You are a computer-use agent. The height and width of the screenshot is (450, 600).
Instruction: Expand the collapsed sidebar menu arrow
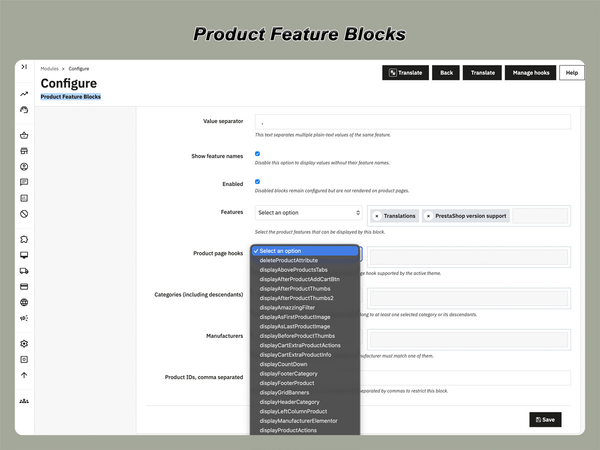24,67
